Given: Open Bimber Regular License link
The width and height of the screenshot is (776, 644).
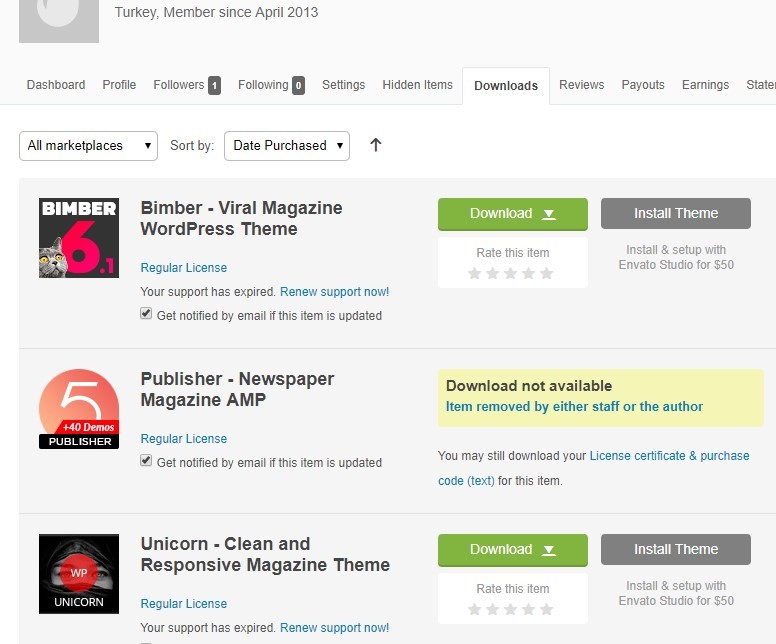Looking at the screenshot, I should [184, 268].
